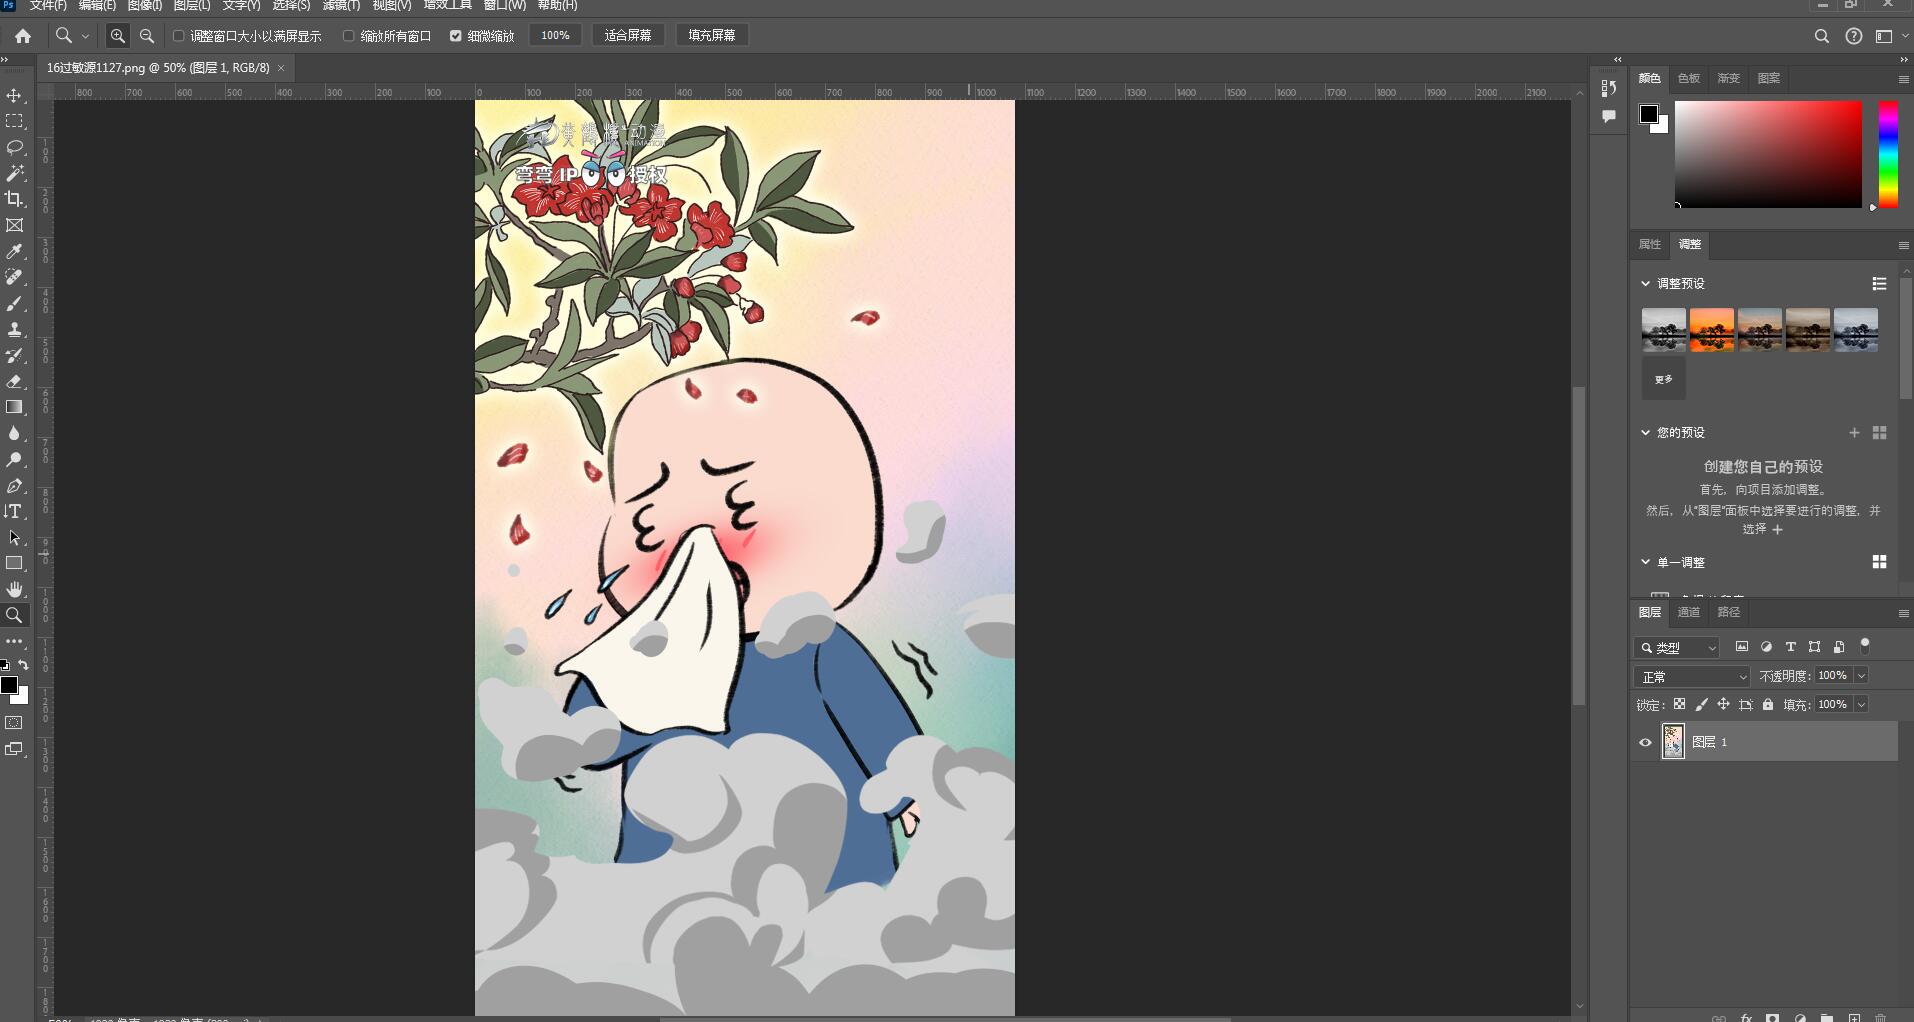Viewport: 1914px width, 1022px height.
Task: Toggle lock transparent pixels
Action: (x=1679, y=705)
